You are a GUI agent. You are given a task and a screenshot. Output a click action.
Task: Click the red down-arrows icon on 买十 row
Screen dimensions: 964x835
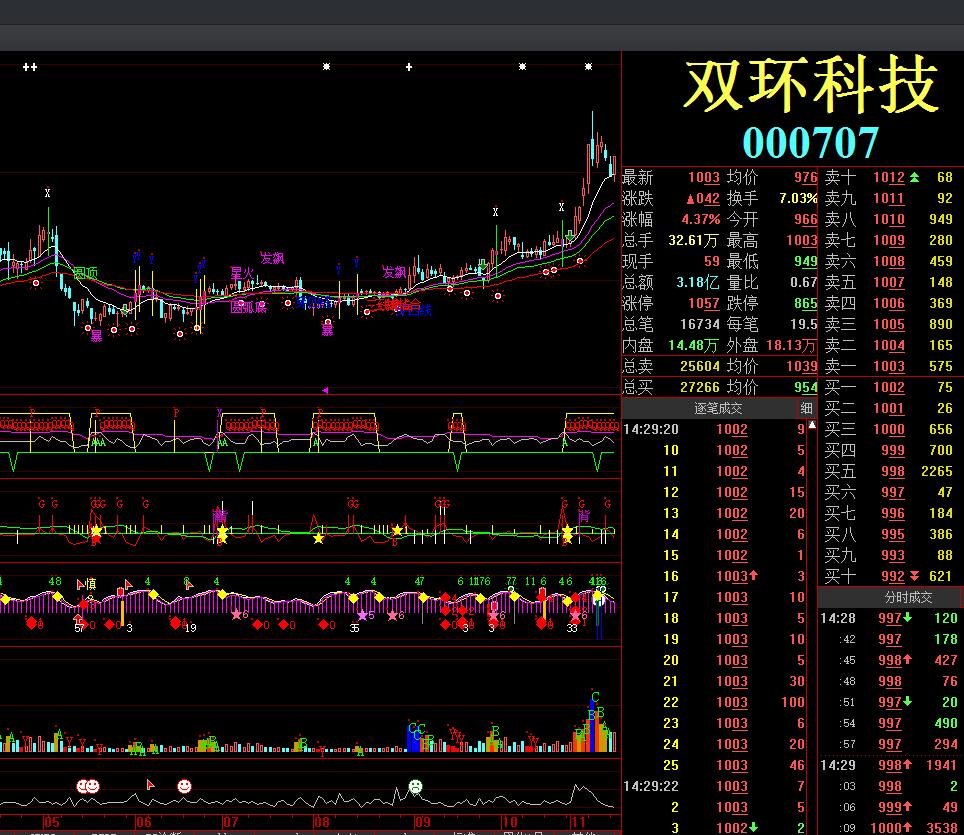pyautogui.click(x=914, y=576)
